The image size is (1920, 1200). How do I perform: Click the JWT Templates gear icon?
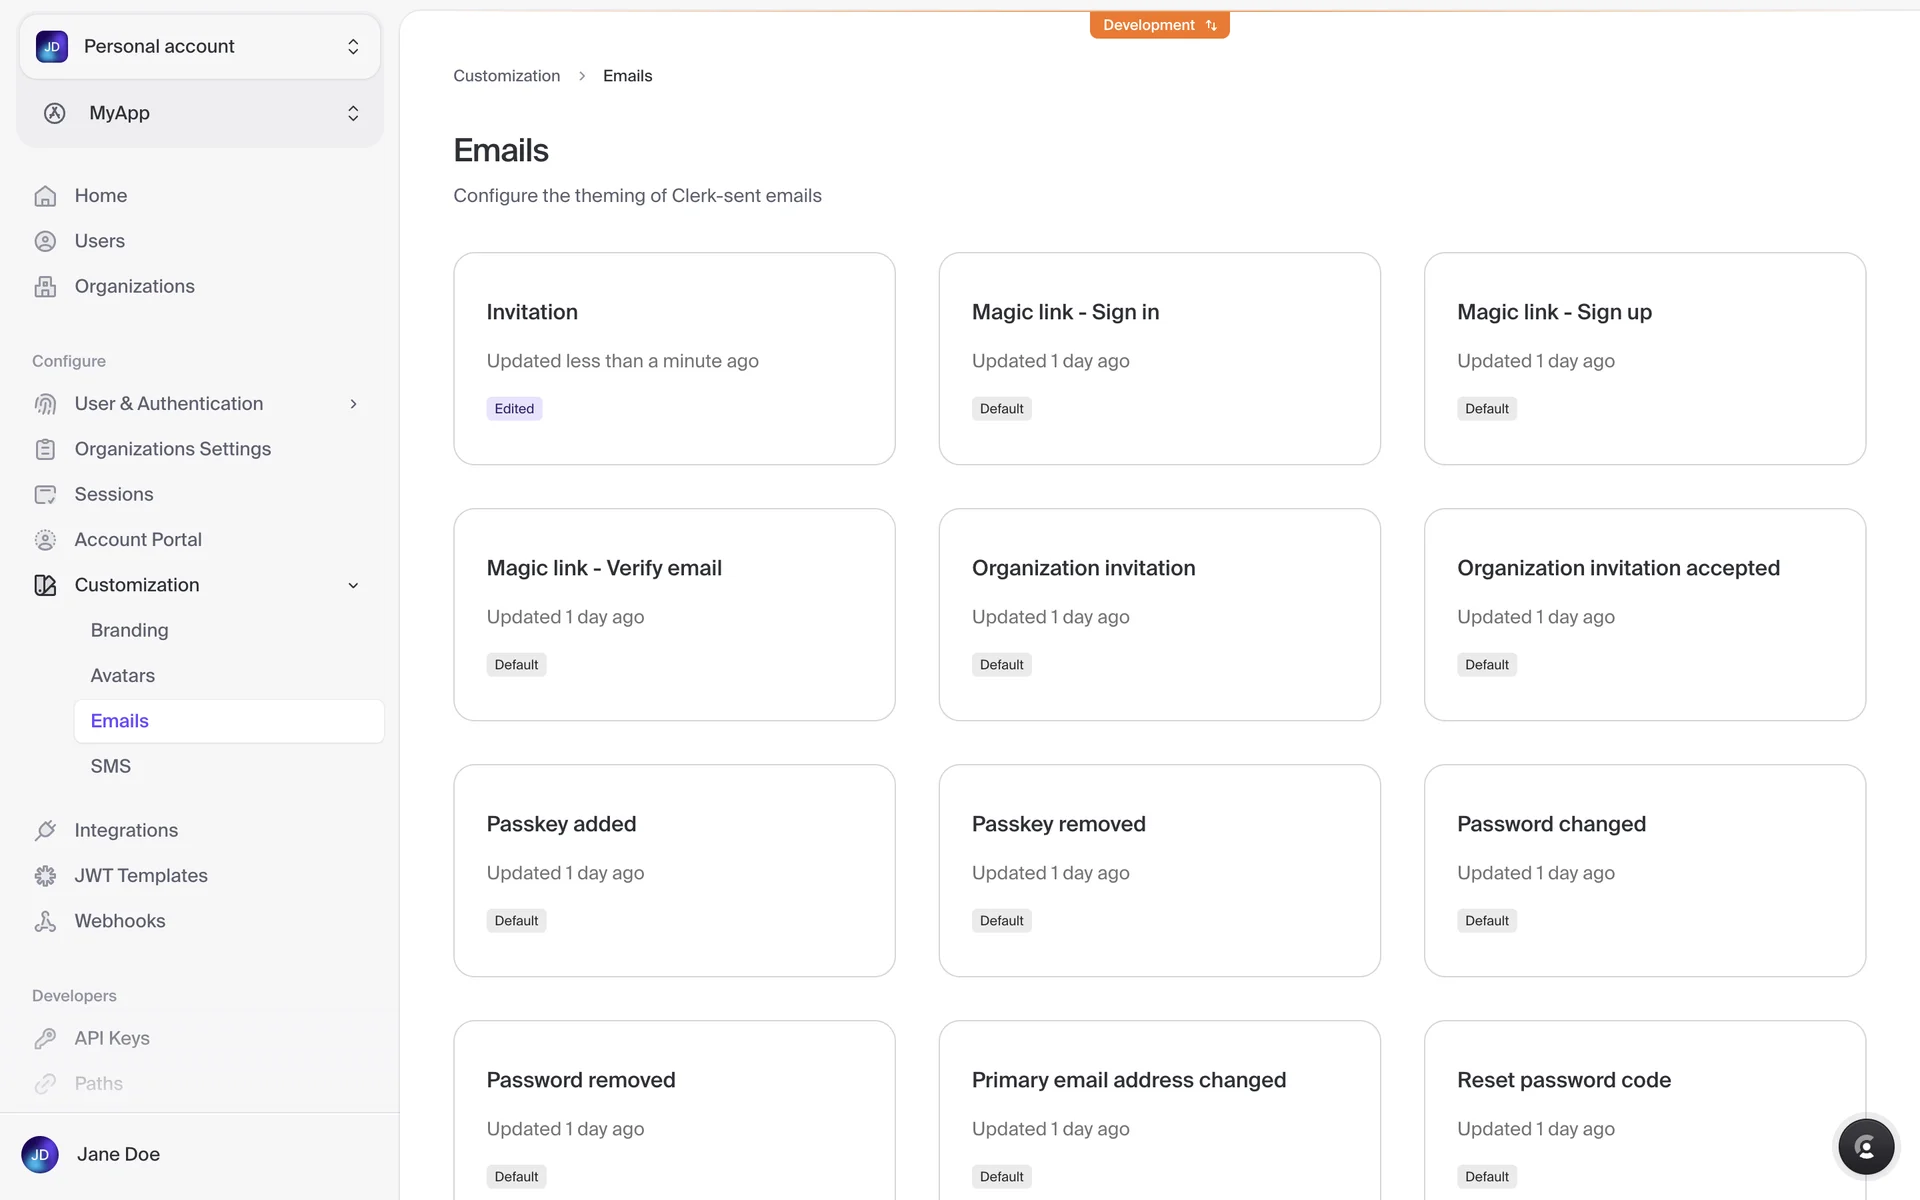pyautogui.click(x=45, y=876)
